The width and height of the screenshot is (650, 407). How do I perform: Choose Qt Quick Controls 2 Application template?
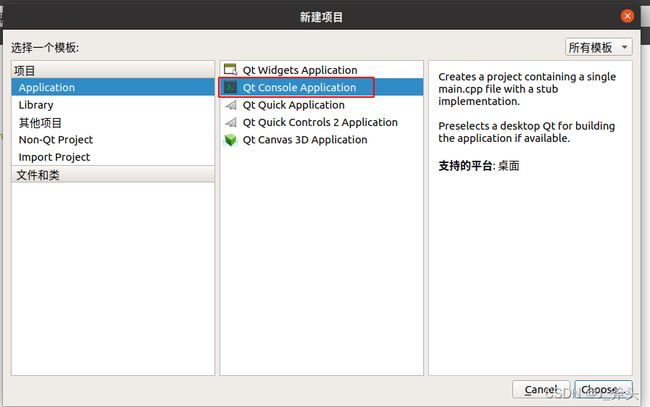coord(322,122)
